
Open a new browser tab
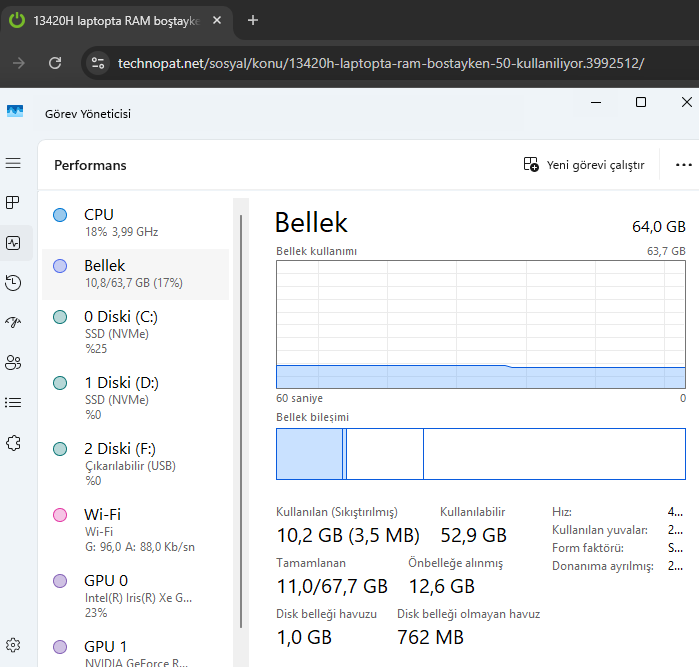(x=253, y=20)
